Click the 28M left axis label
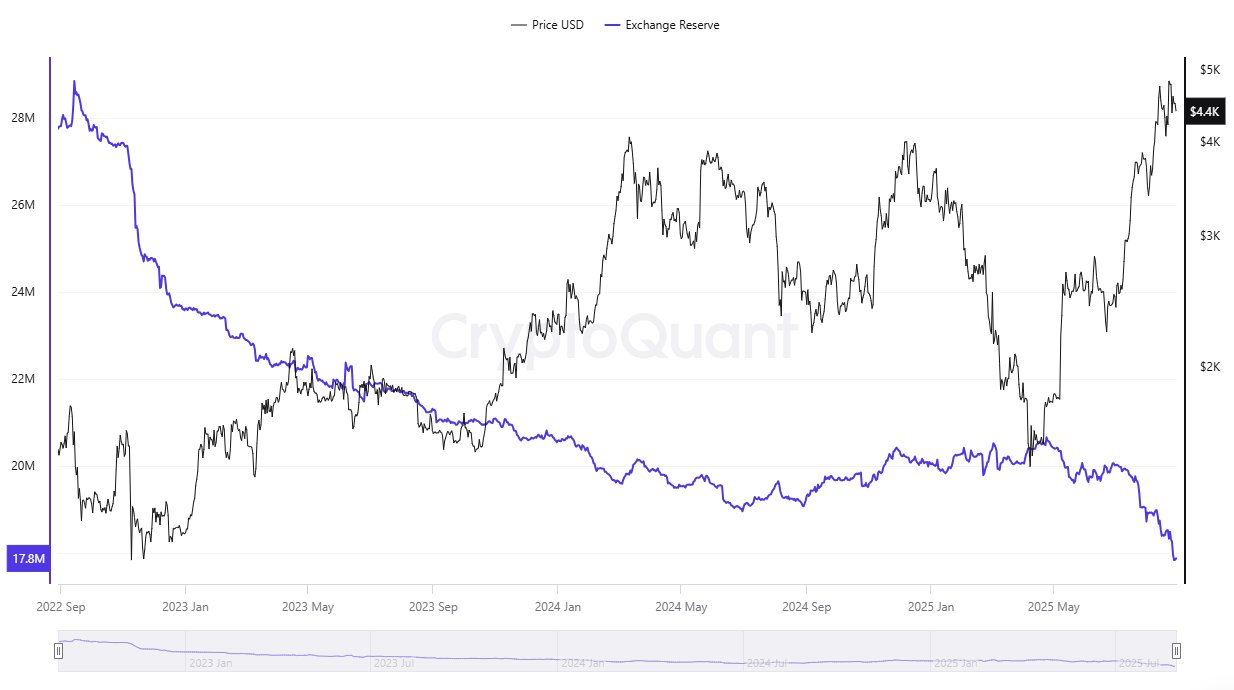This screenshot has height=690, width=1234. [x=24, y=118]
